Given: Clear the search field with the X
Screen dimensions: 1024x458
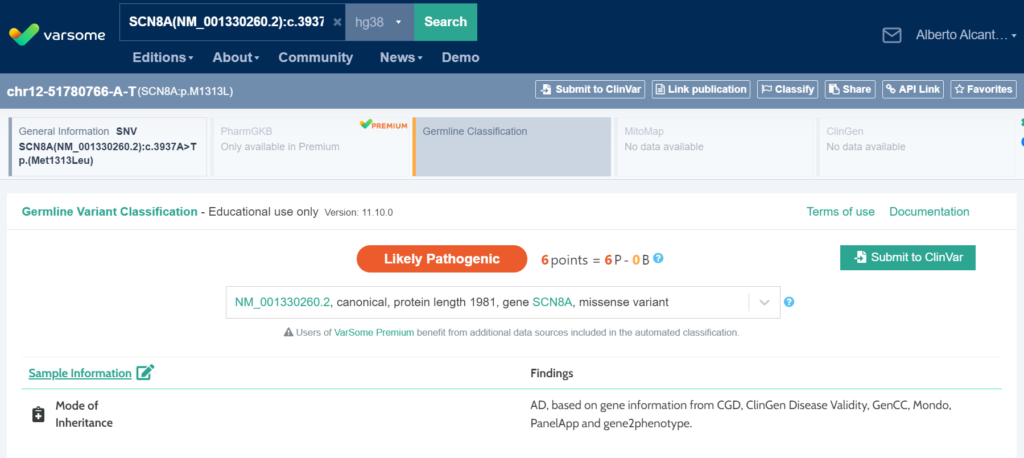Looking at the screenshot, I should [x=337, y=22].
